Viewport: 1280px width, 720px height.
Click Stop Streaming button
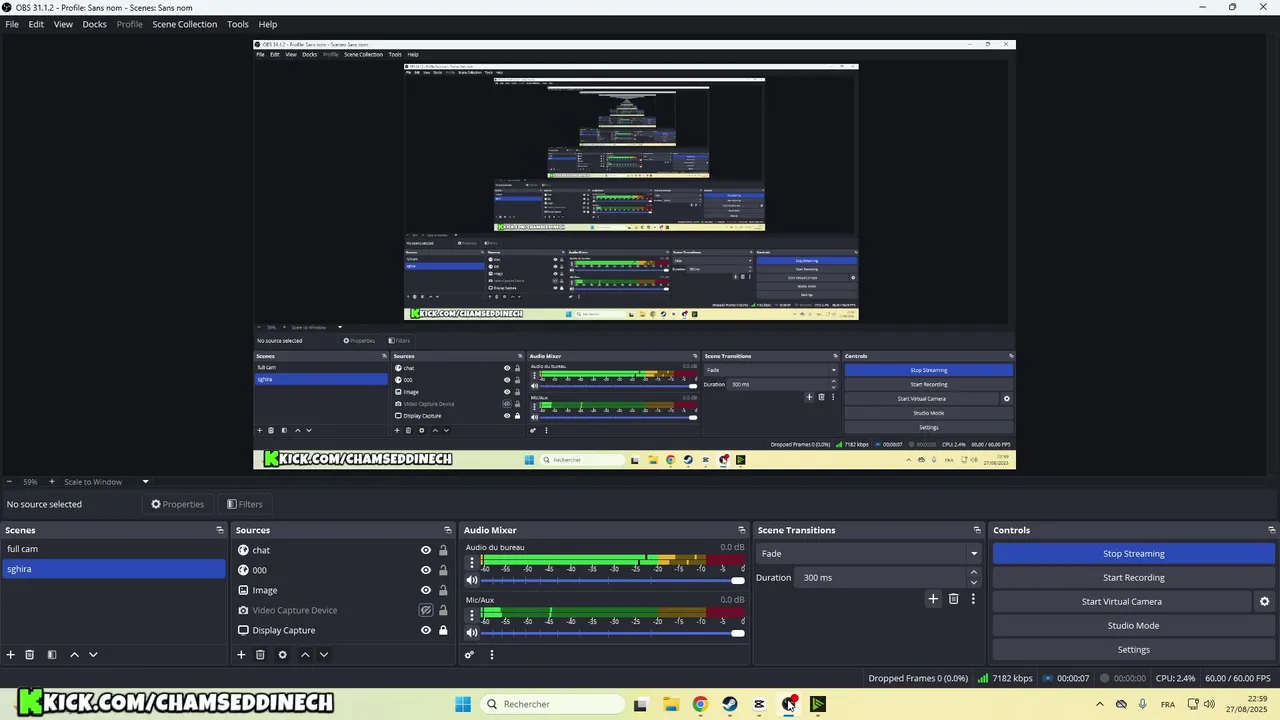[x=1134, y=553]
